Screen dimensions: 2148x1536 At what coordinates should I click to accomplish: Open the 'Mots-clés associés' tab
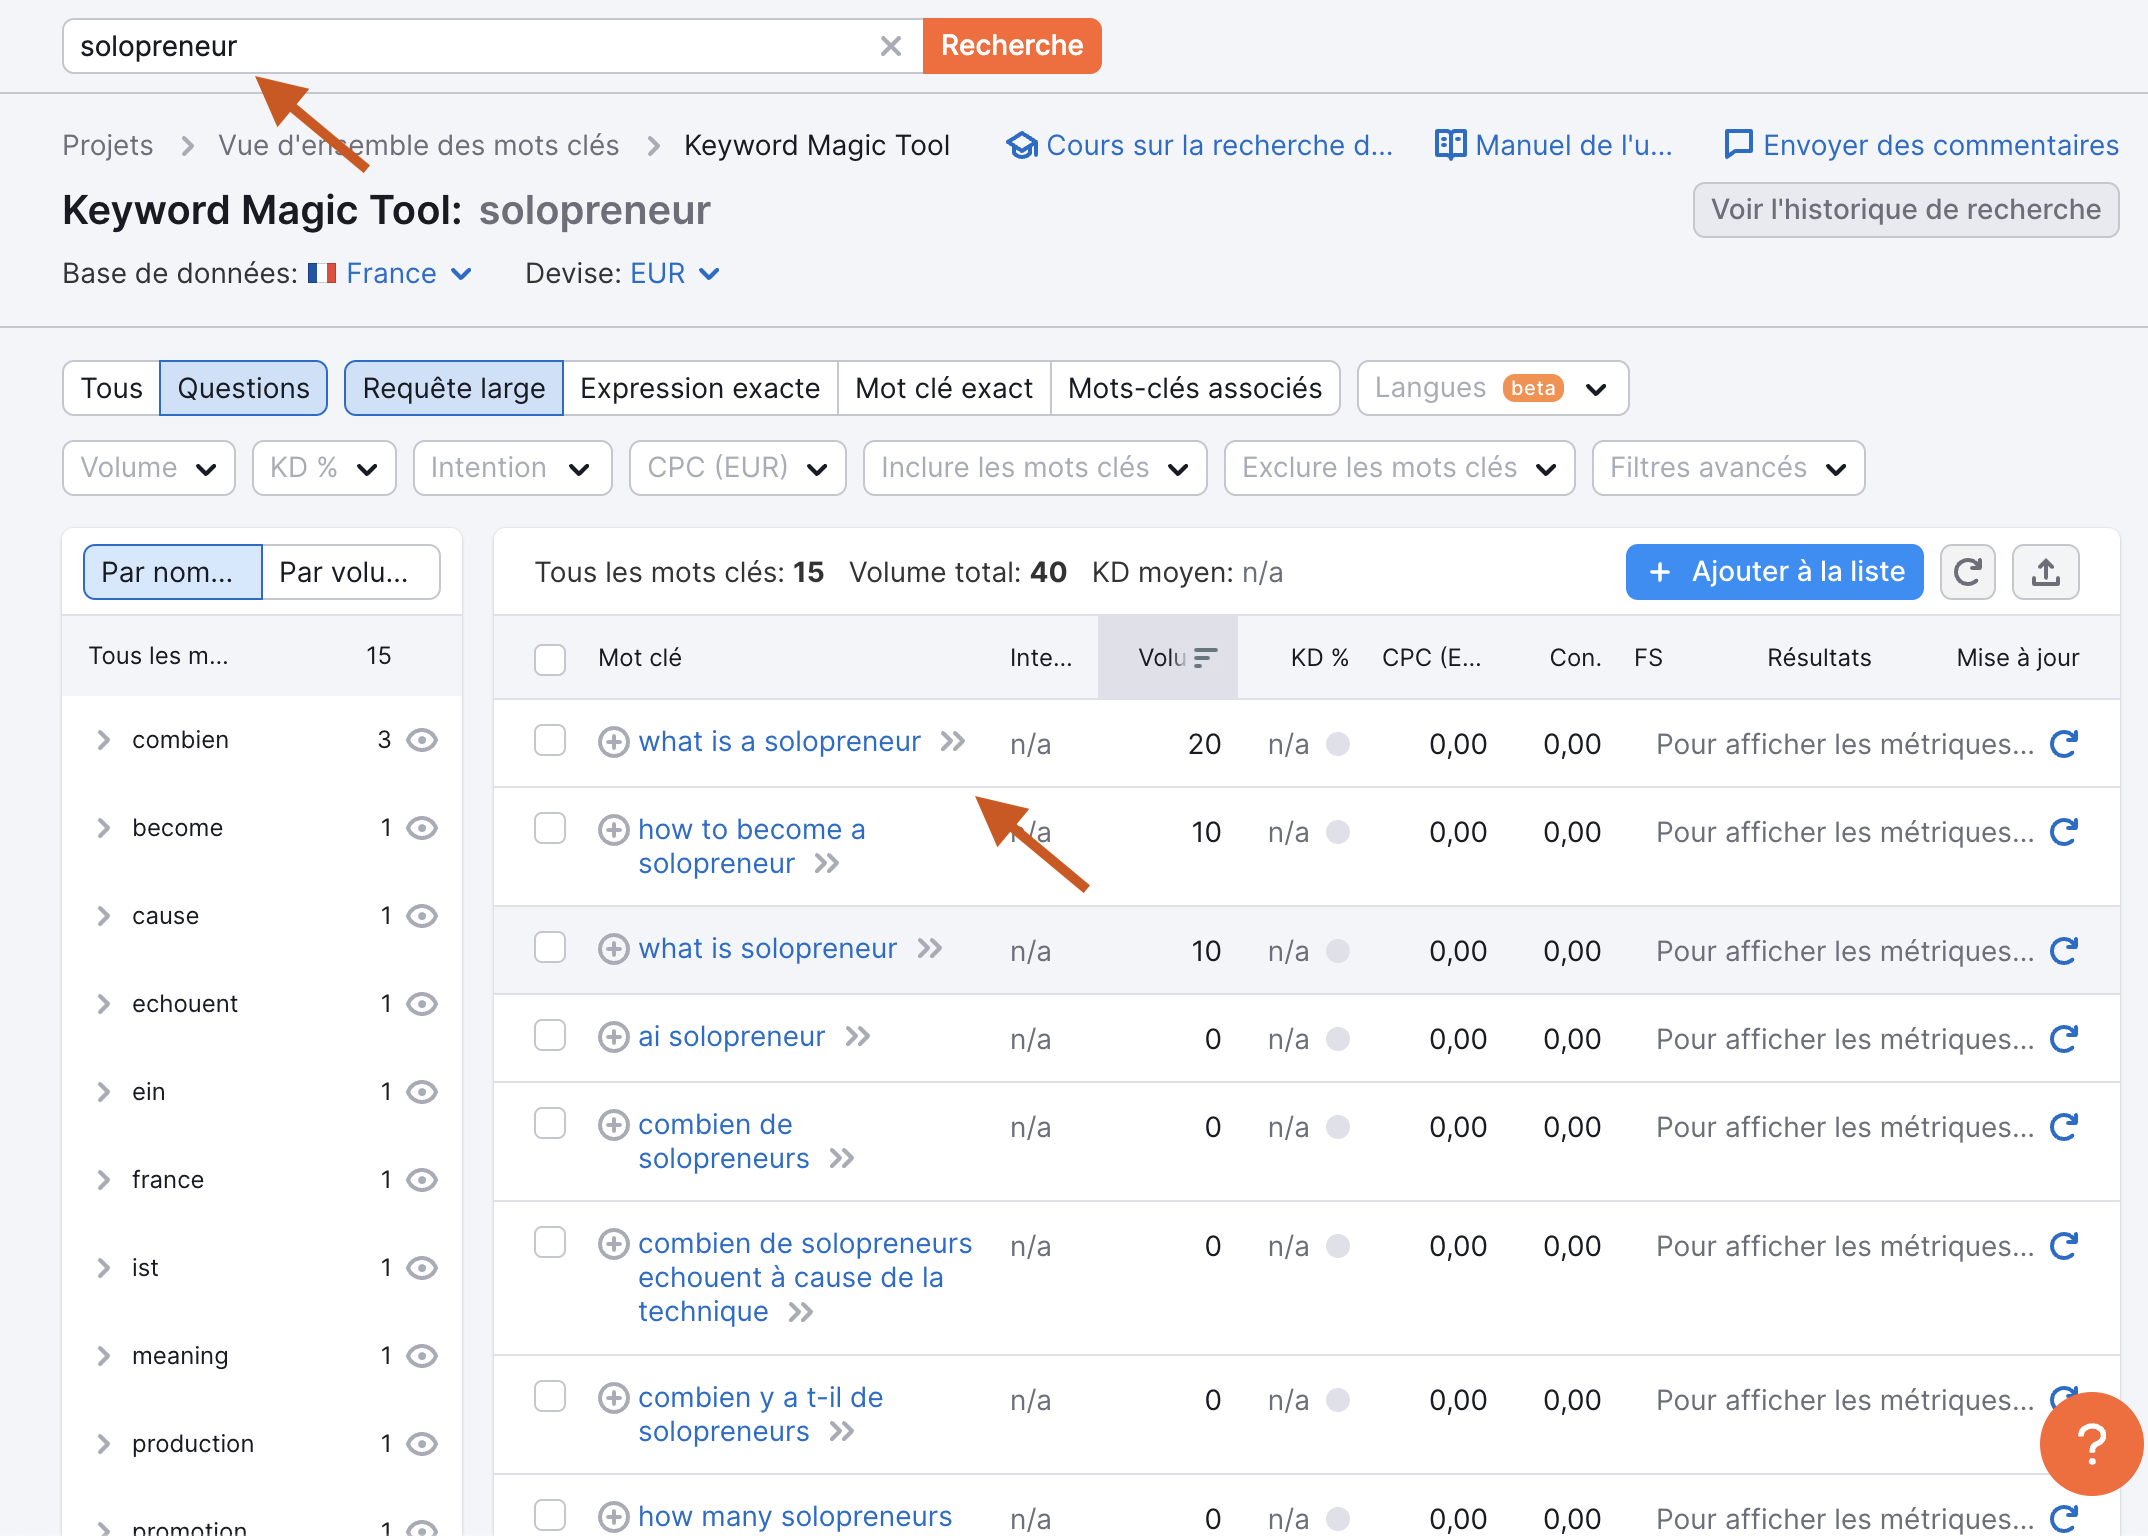click(x=1196, y=388)
